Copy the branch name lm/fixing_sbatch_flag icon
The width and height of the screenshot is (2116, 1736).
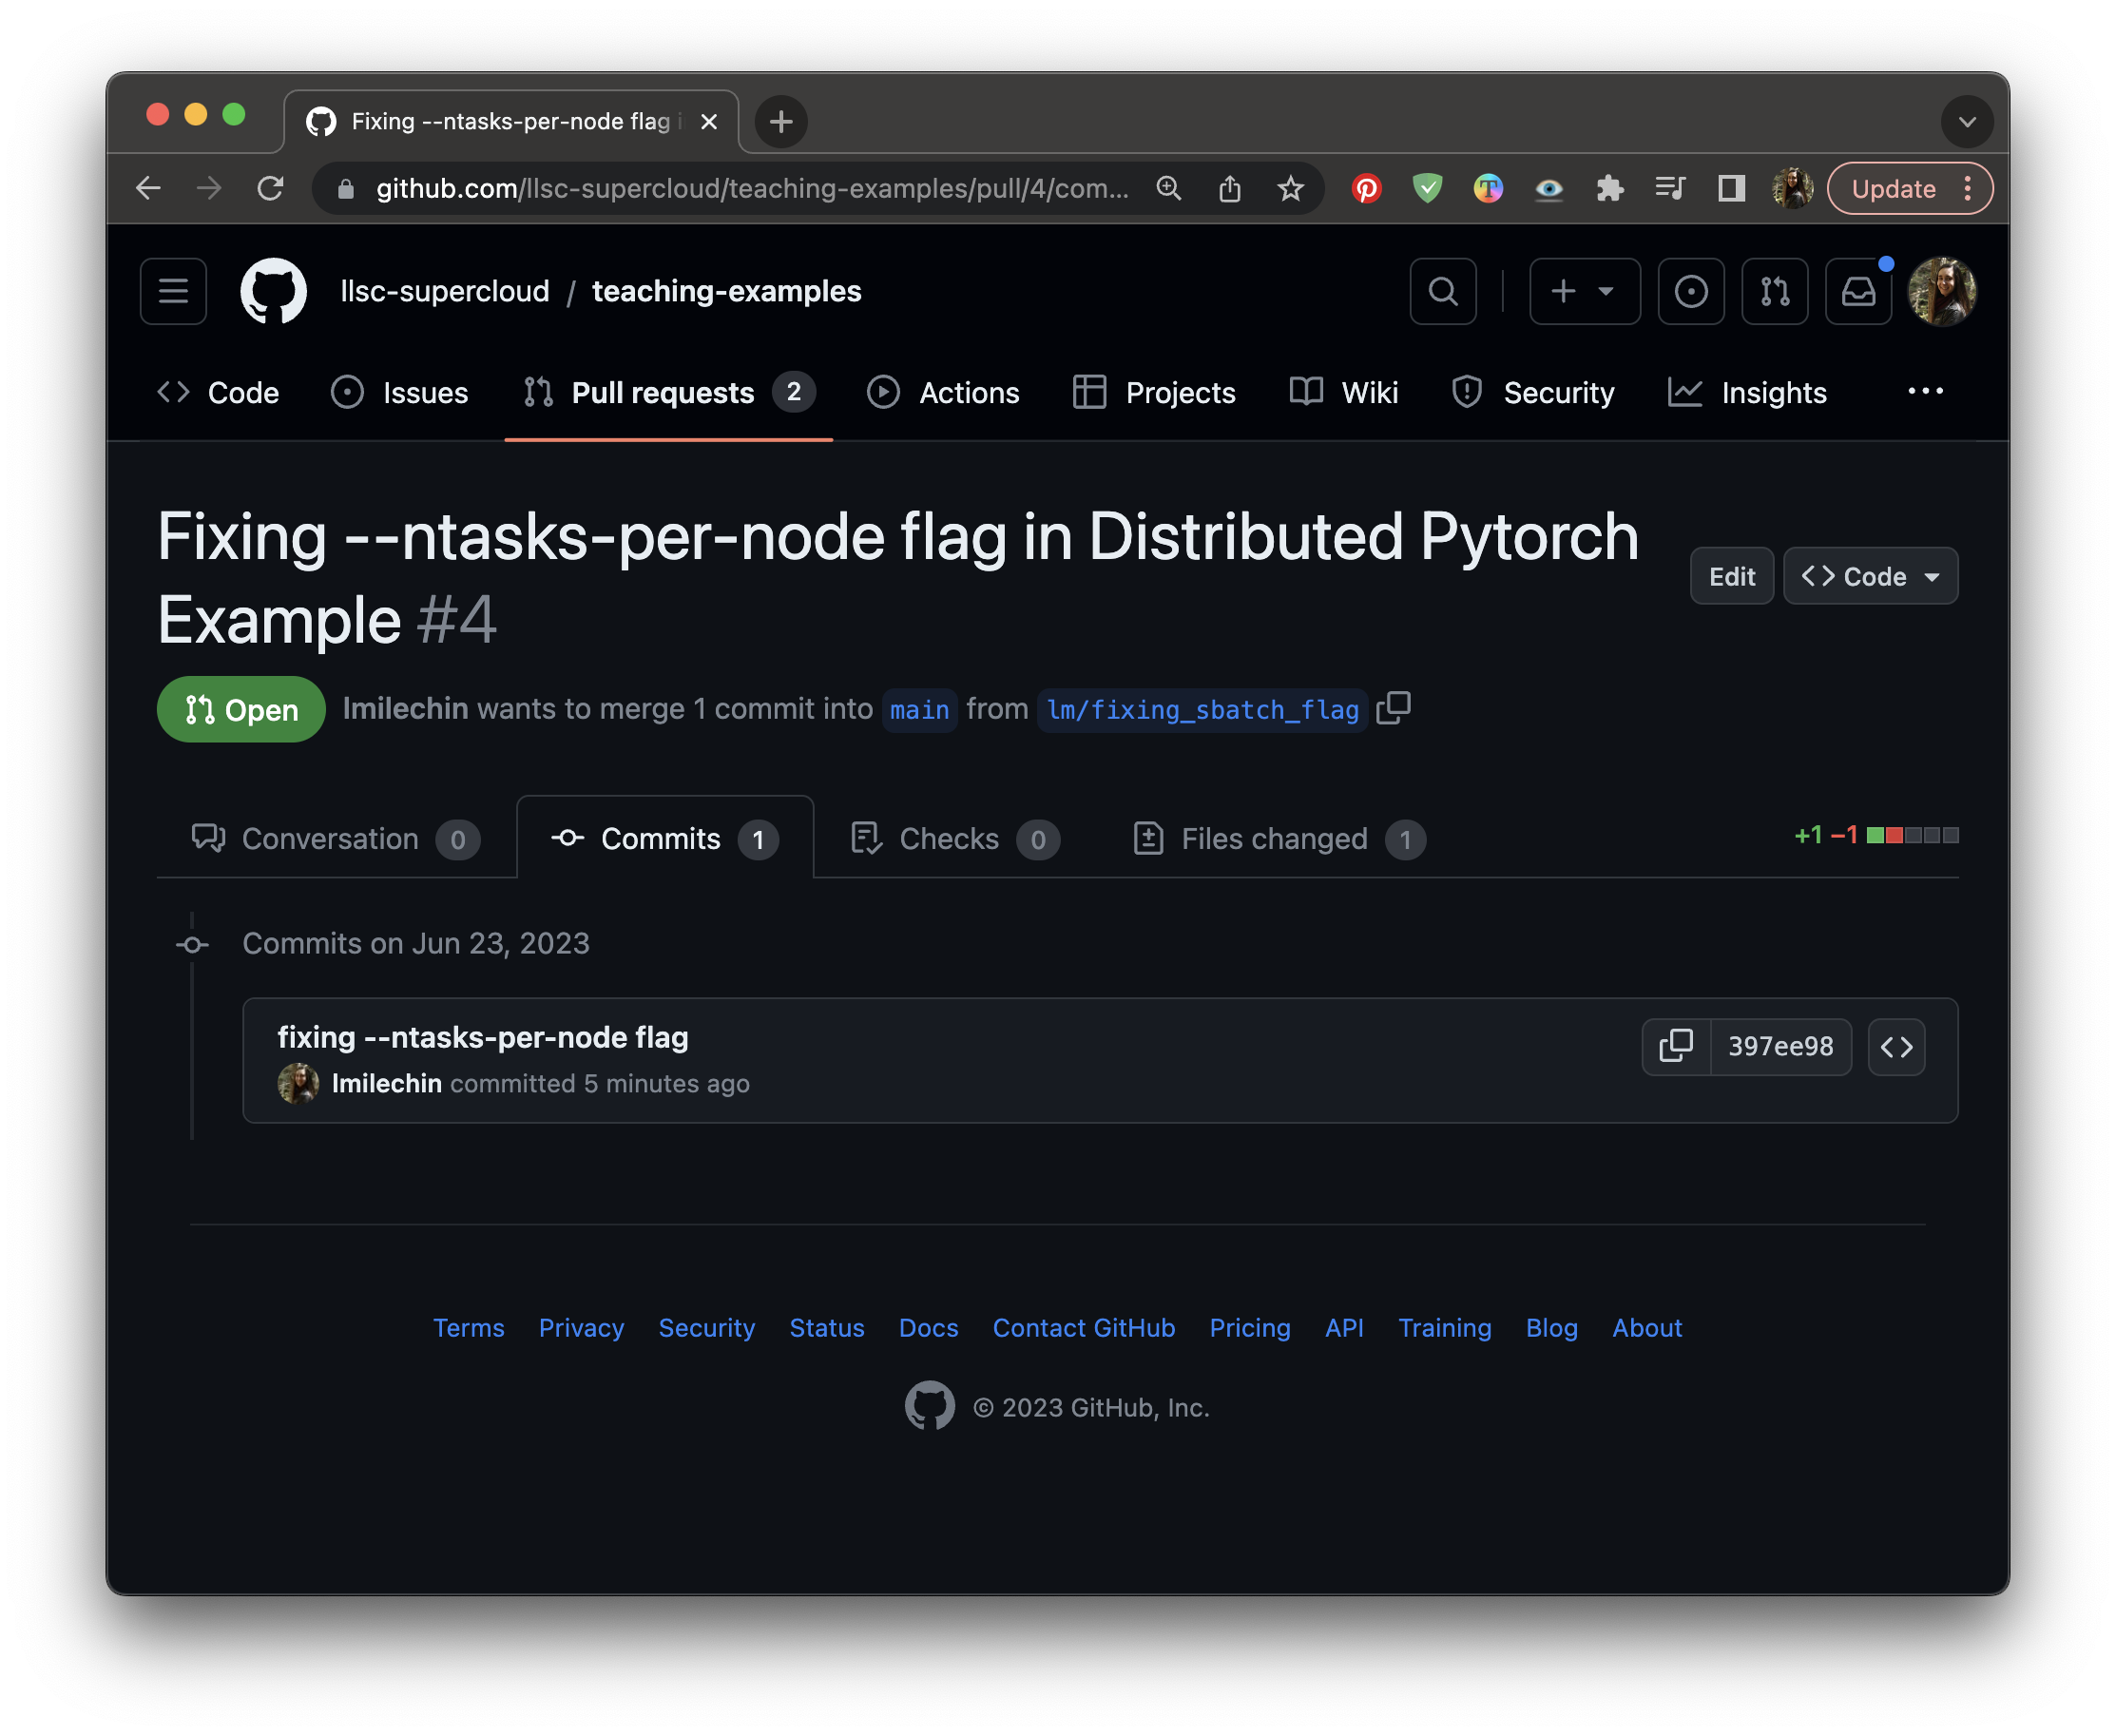click(1393, 708)
